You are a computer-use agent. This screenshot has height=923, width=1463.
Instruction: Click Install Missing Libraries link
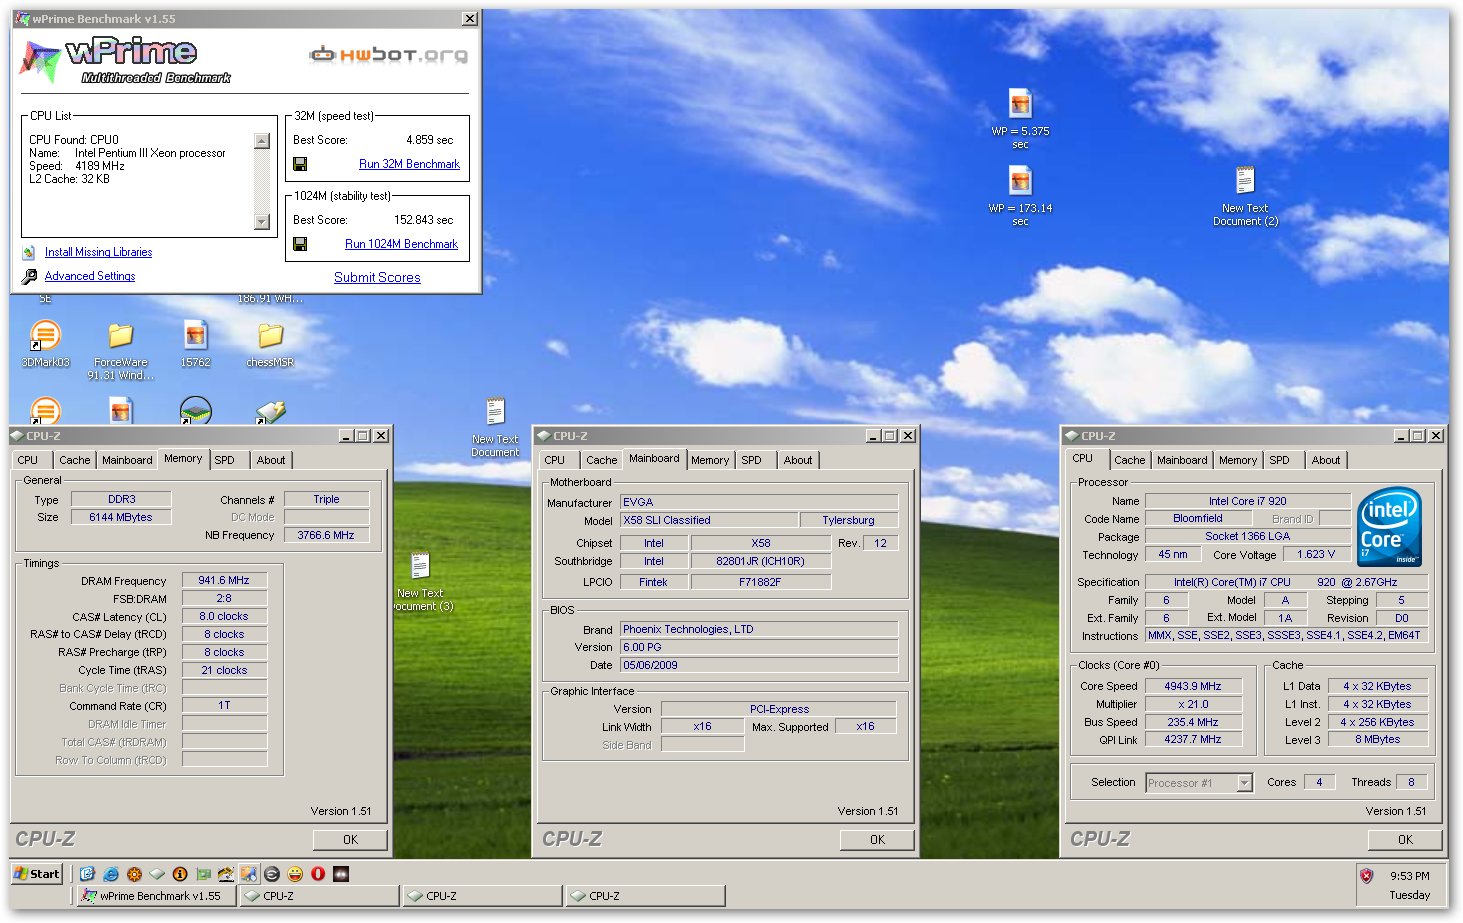(98, 253)
